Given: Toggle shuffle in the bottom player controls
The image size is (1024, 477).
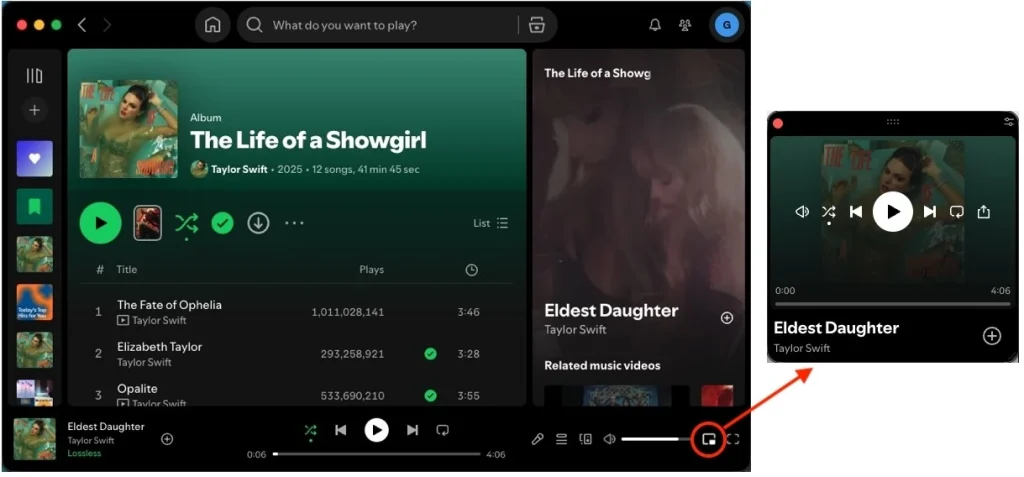Looking at the screenshot, I should [x=310, y=430].
